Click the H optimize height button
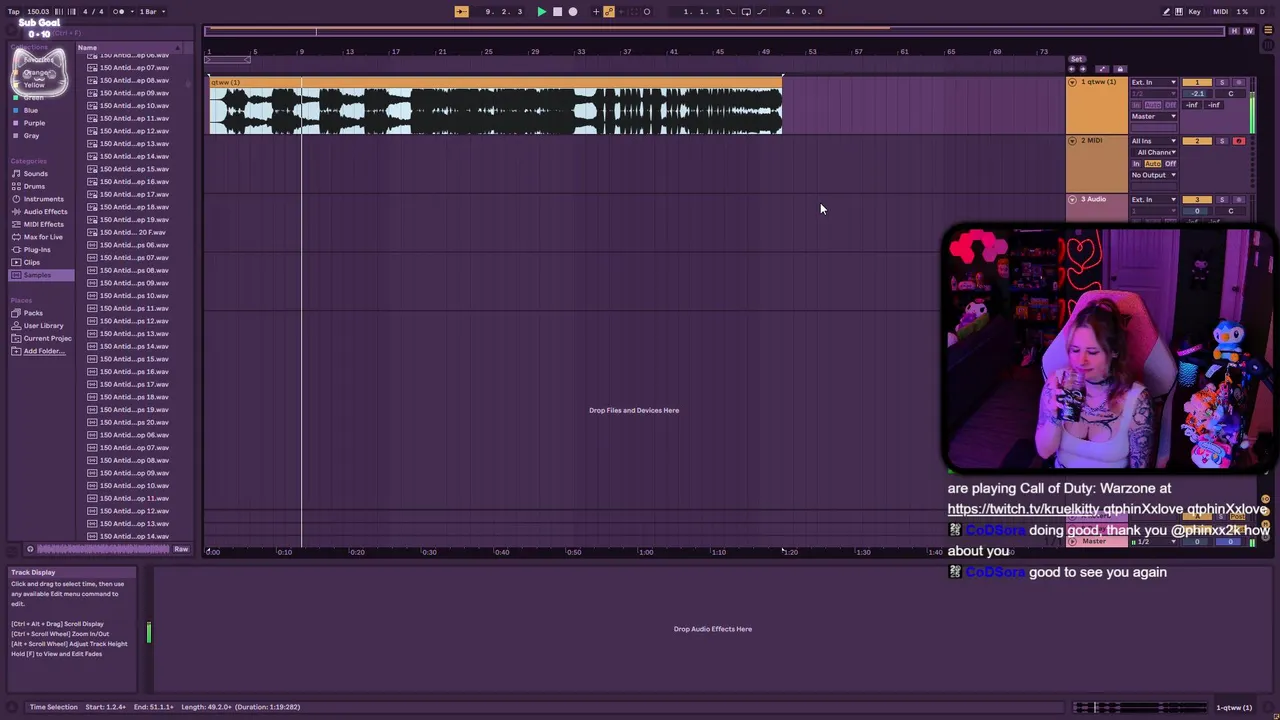 click(x=1234, y=31)
